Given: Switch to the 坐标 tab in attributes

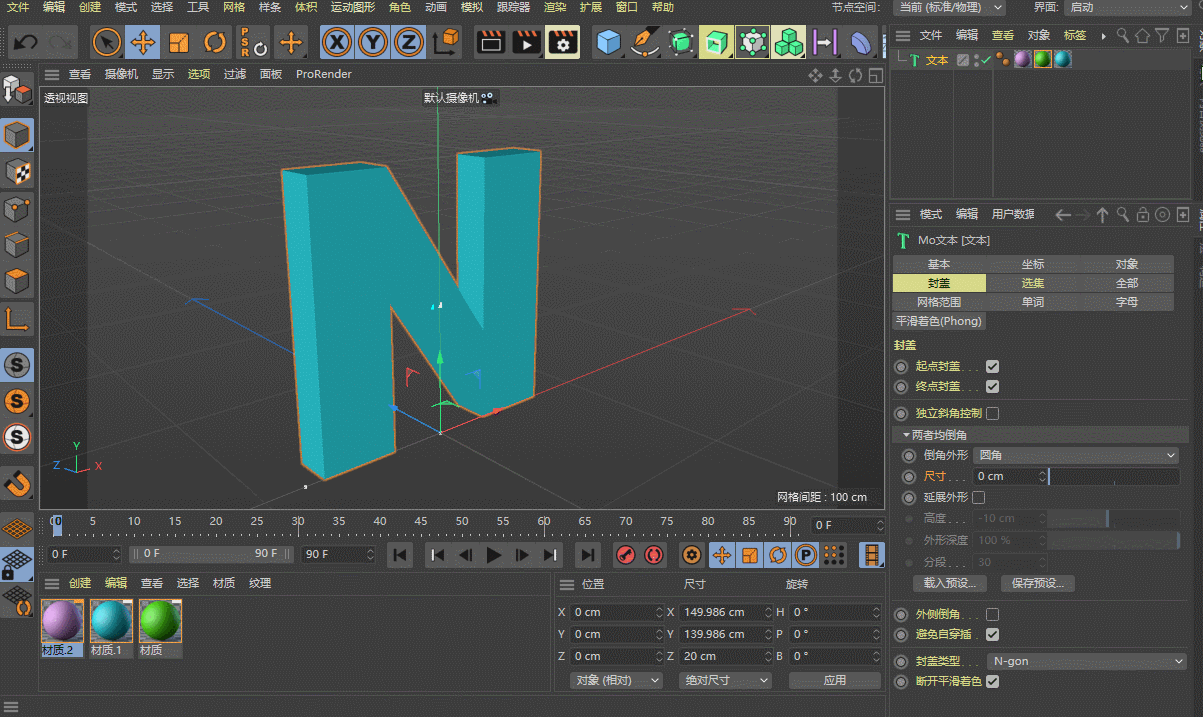Looking at the screenshot, I should 1031,264.
